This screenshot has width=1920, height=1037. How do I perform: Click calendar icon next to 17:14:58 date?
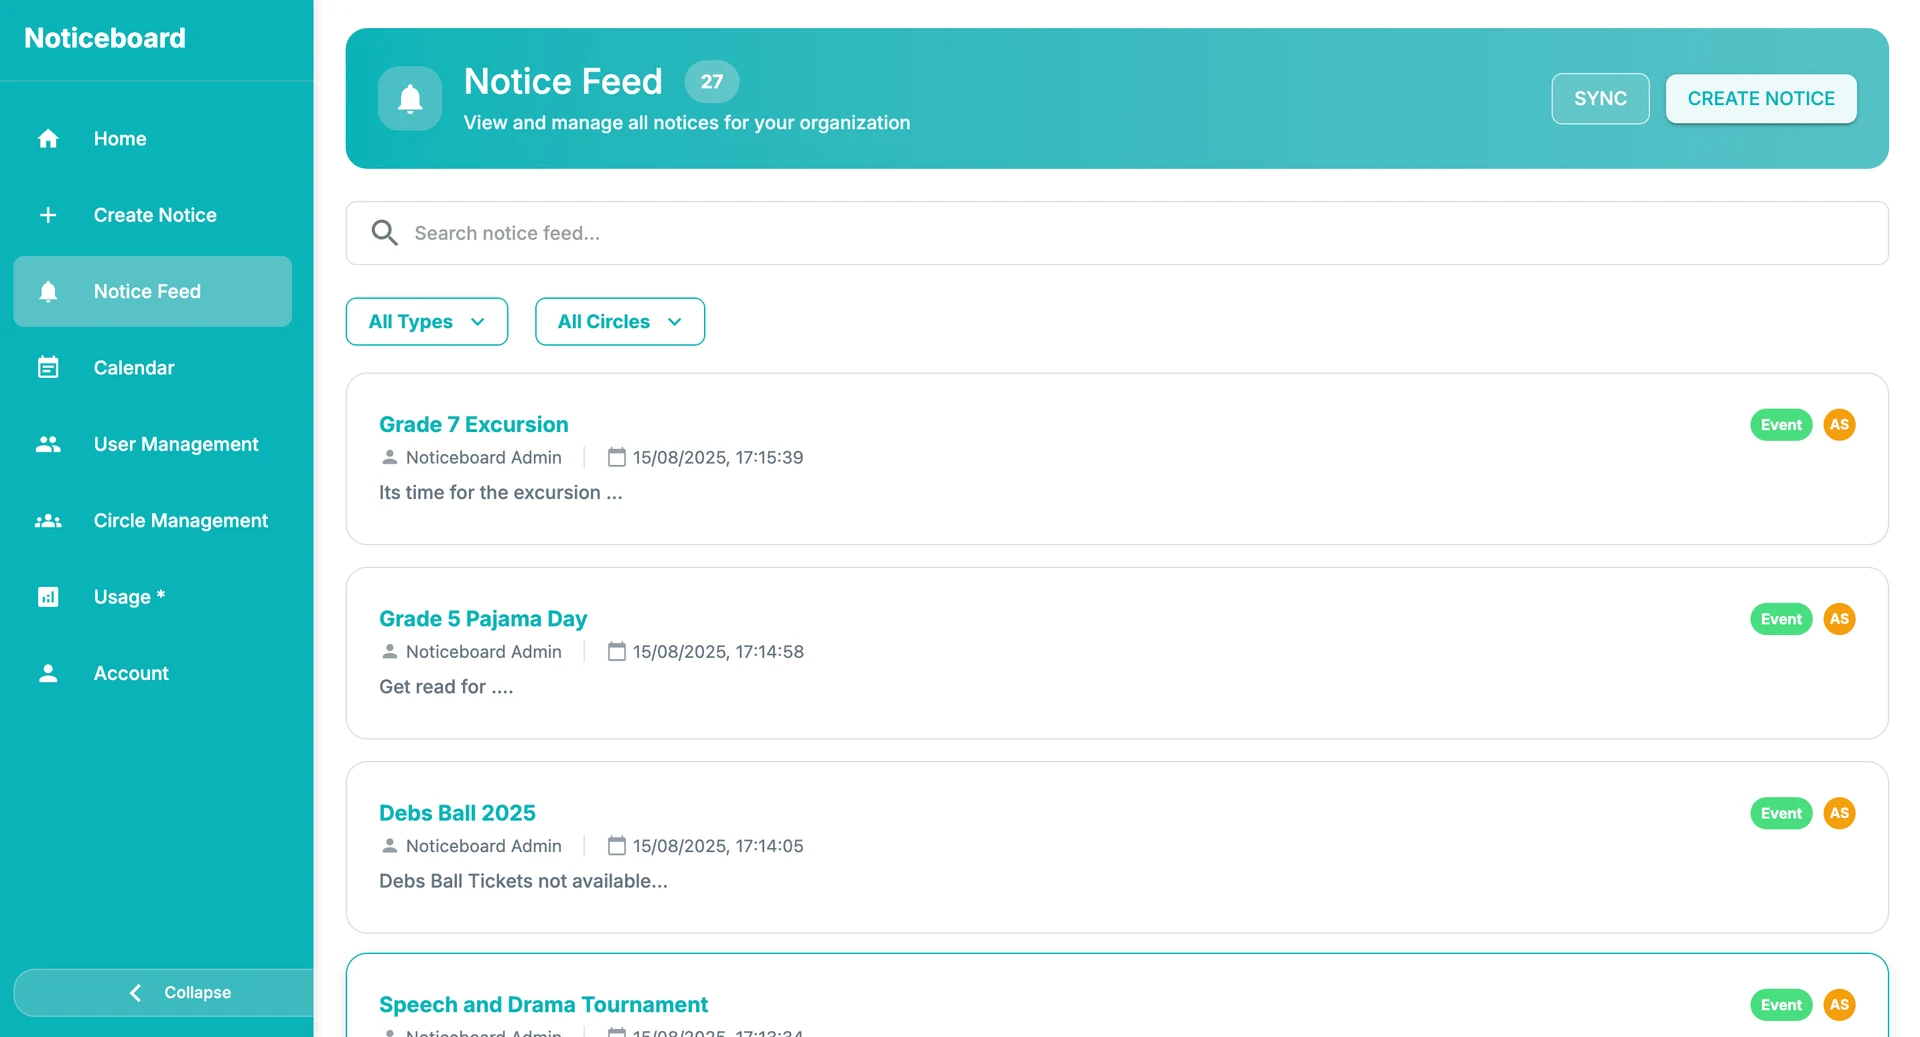[617, 651]
